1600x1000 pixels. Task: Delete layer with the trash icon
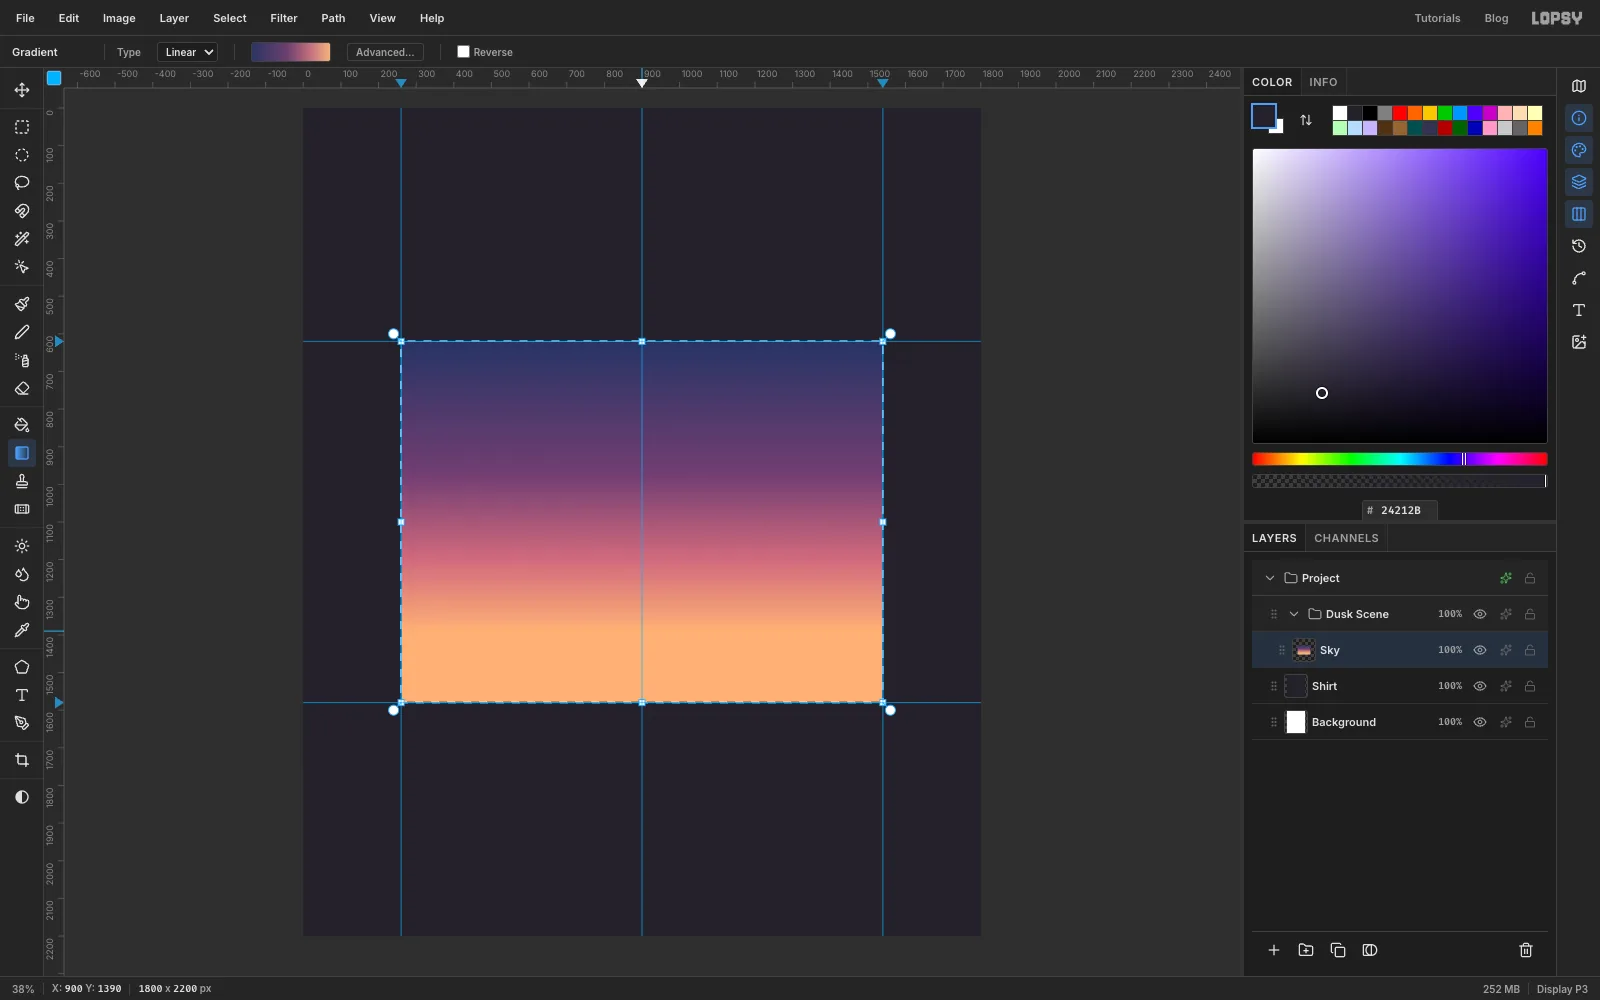coord(1526,950)
